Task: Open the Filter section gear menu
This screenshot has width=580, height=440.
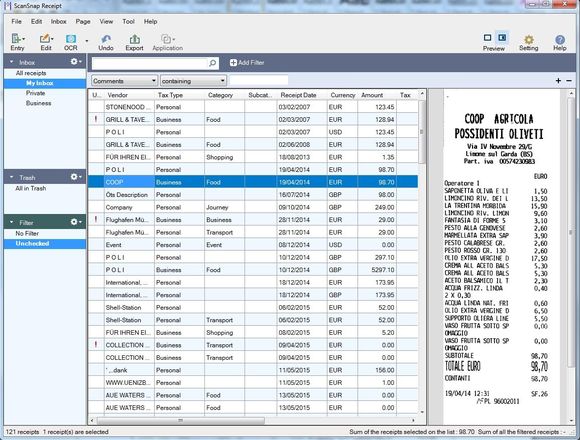Action: (x=75, y=221)
